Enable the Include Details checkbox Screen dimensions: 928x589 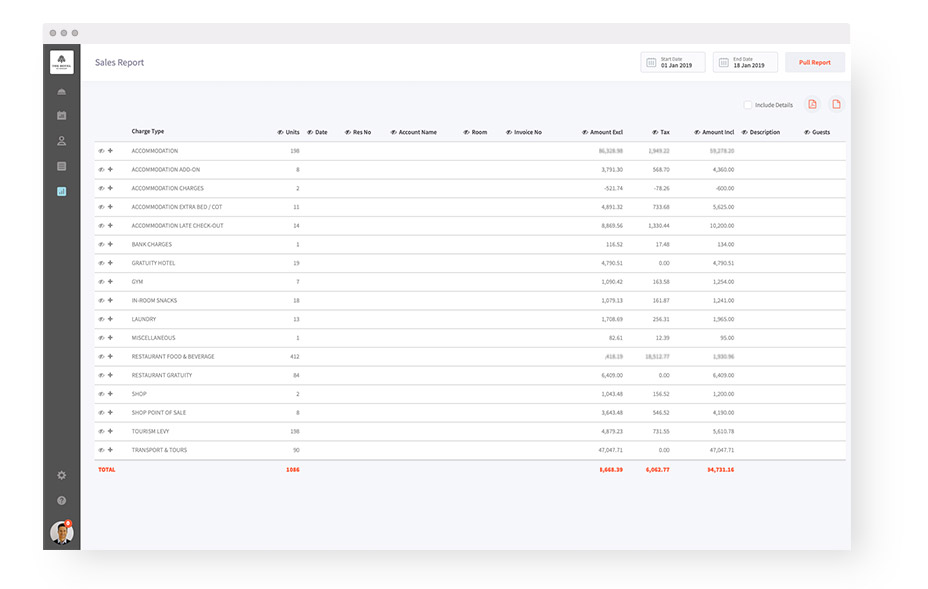click(748, 105)
